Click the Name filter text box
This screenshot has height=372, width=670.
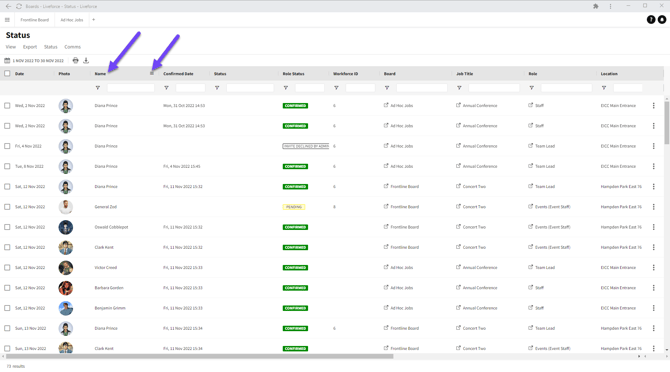(131, 88)
